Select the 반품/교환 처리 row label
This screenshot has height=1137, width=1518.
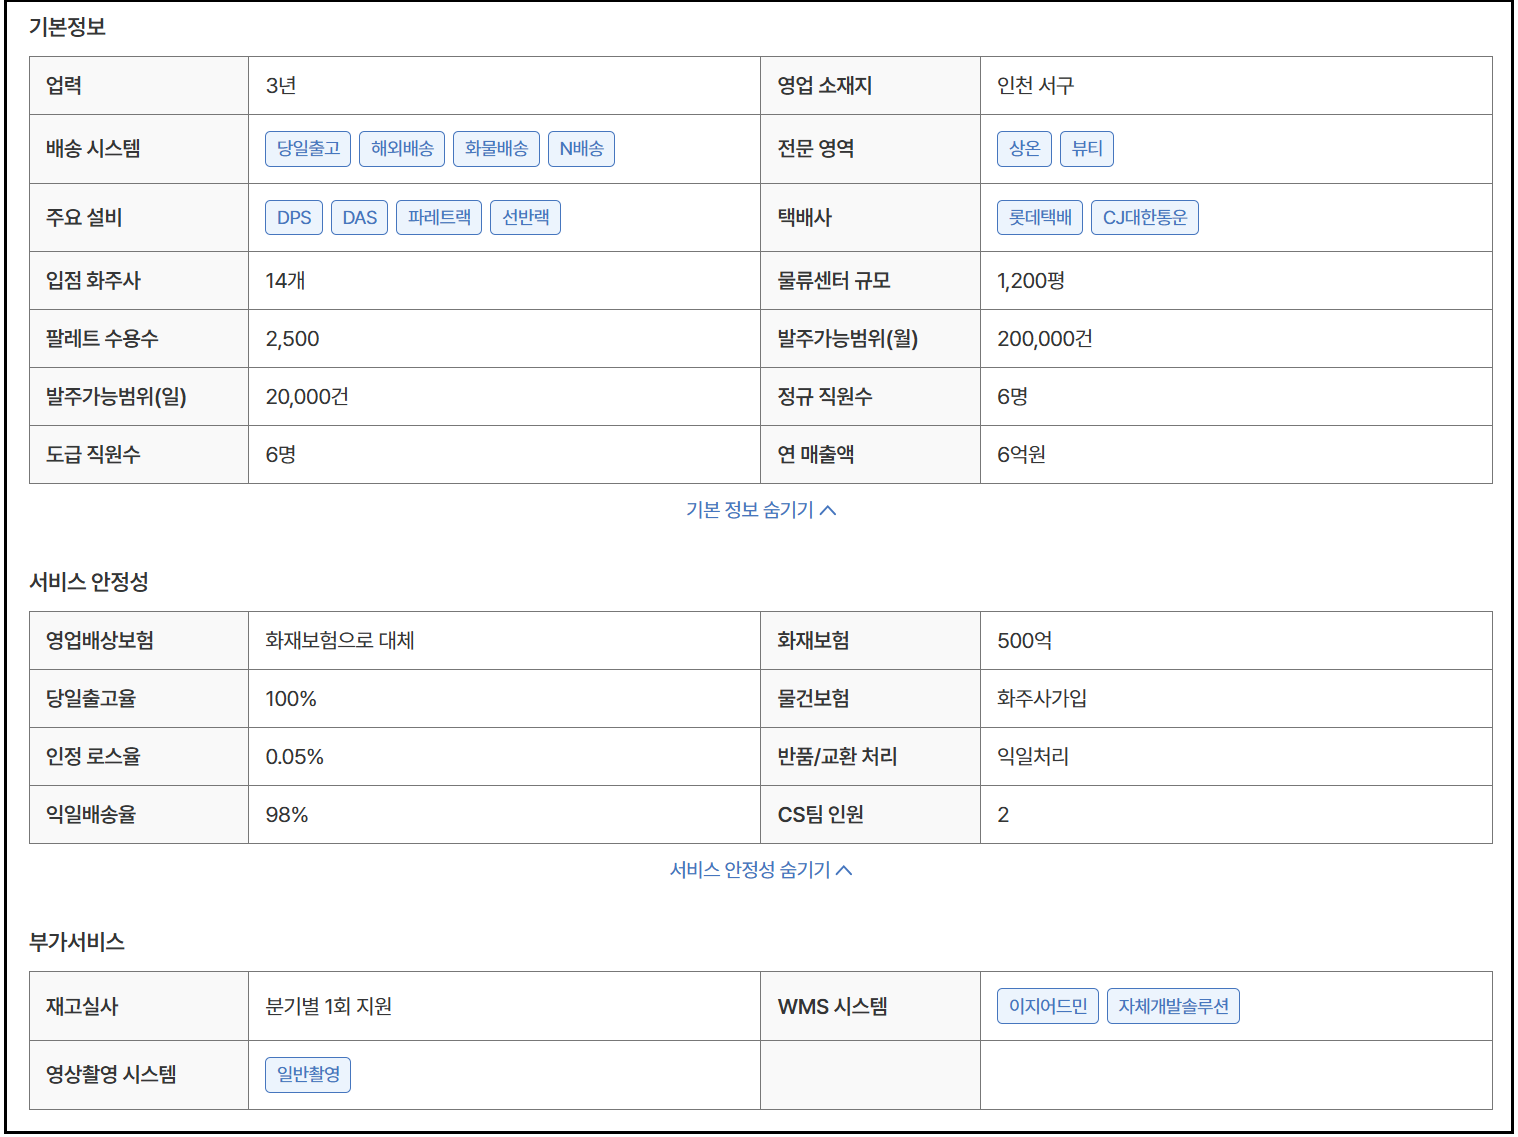click(838, 757)
